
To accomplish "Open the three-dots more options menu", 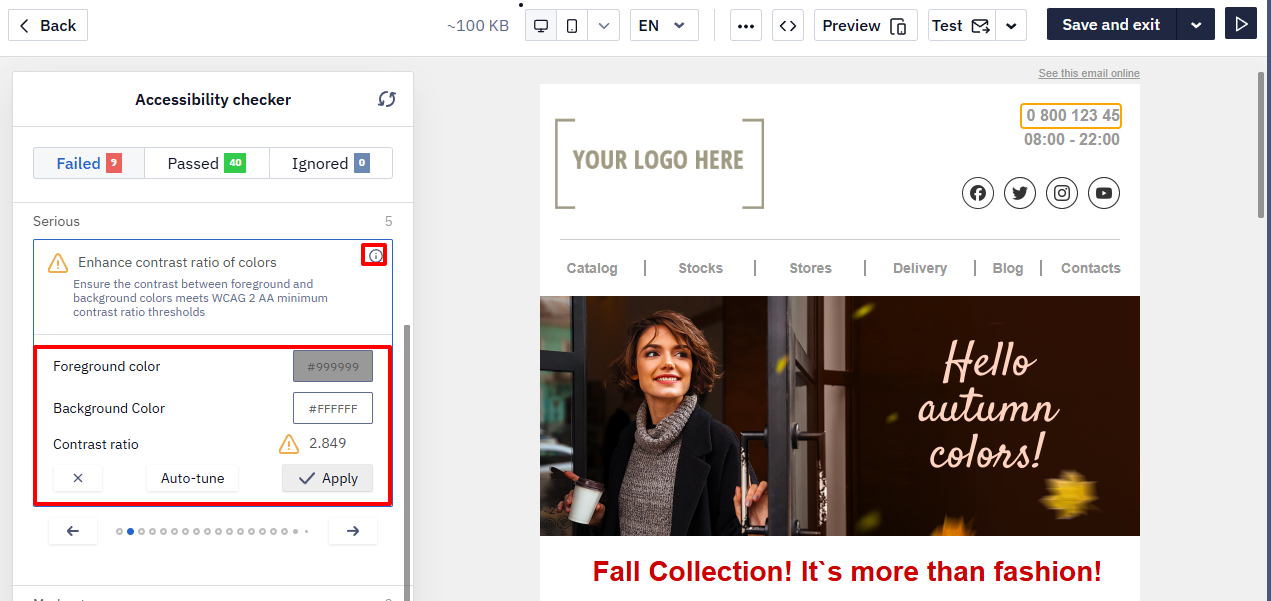I will (x=745, y=25).
